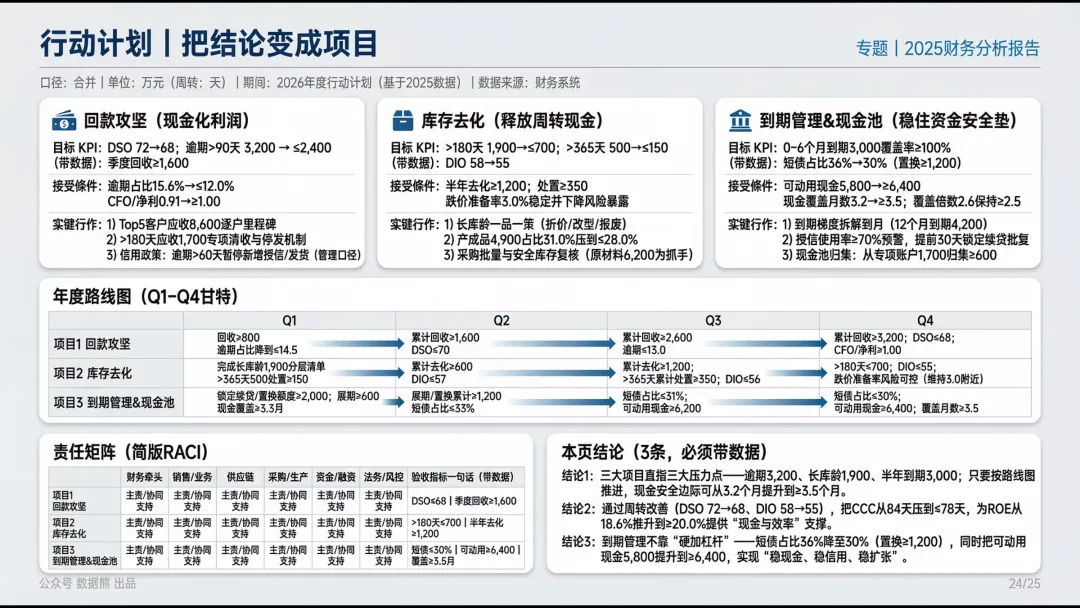
Task: Click the 财务牵头 column header in RACI table
Action: tap(144, 477)
